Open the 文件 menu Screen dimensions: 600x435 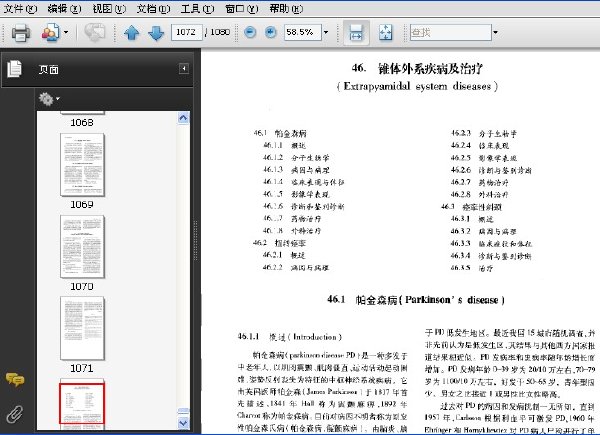(20, 8)
